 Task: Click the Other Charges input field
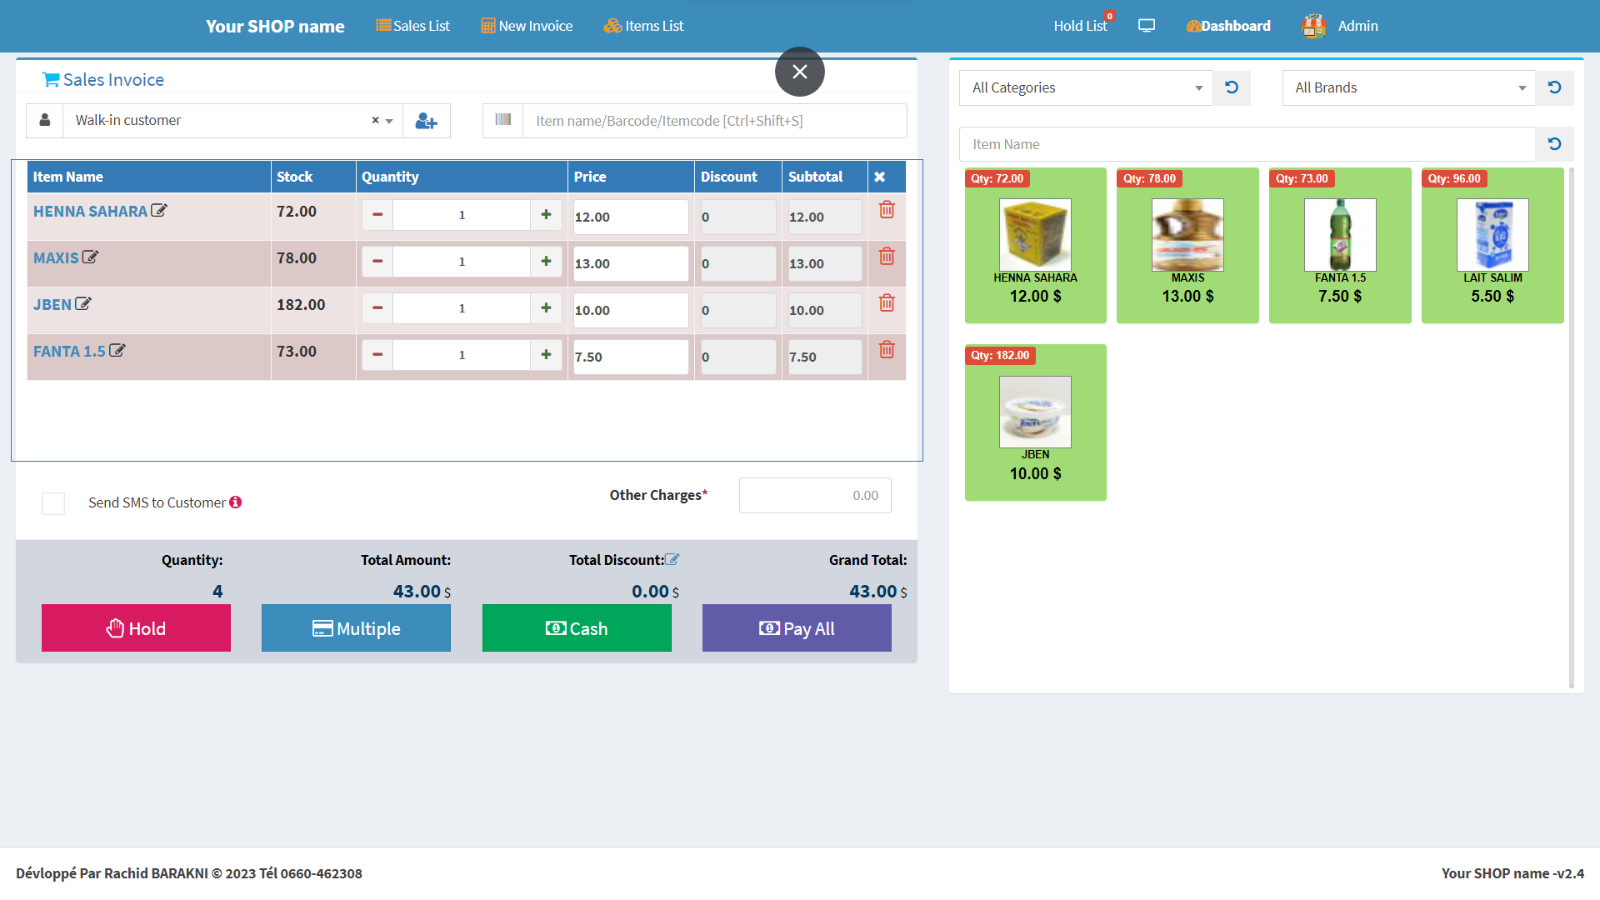tap(815, 496)
